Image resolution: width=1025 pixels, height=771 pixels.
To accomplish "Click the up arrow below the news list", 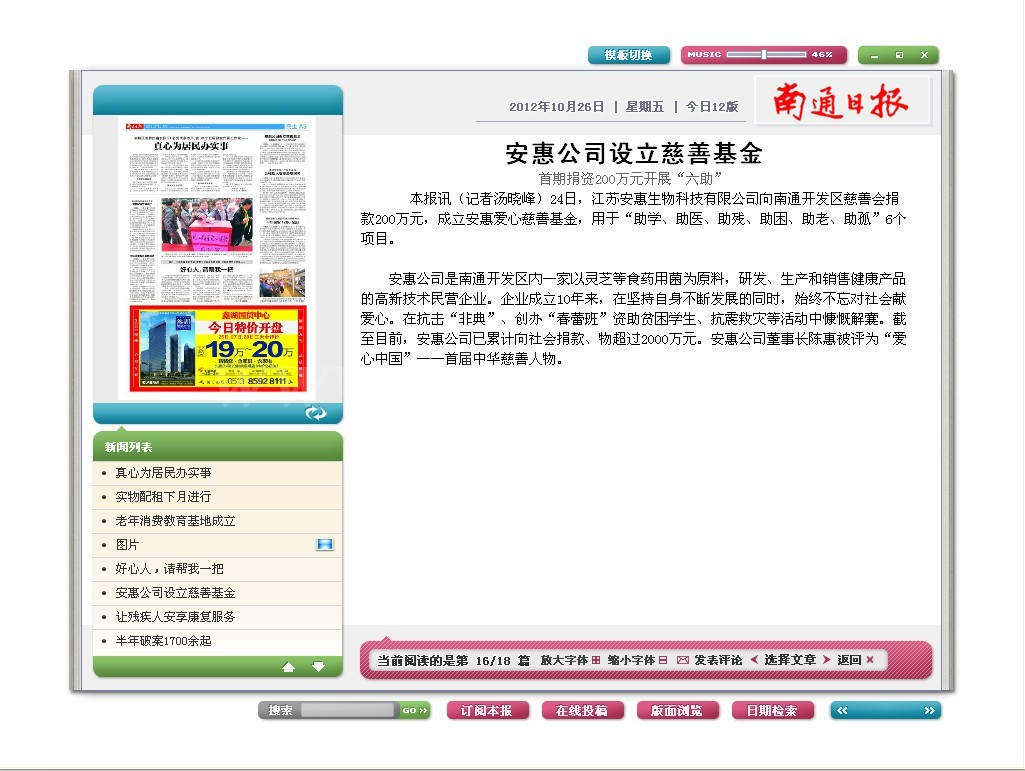I will (x=289, y=665).
